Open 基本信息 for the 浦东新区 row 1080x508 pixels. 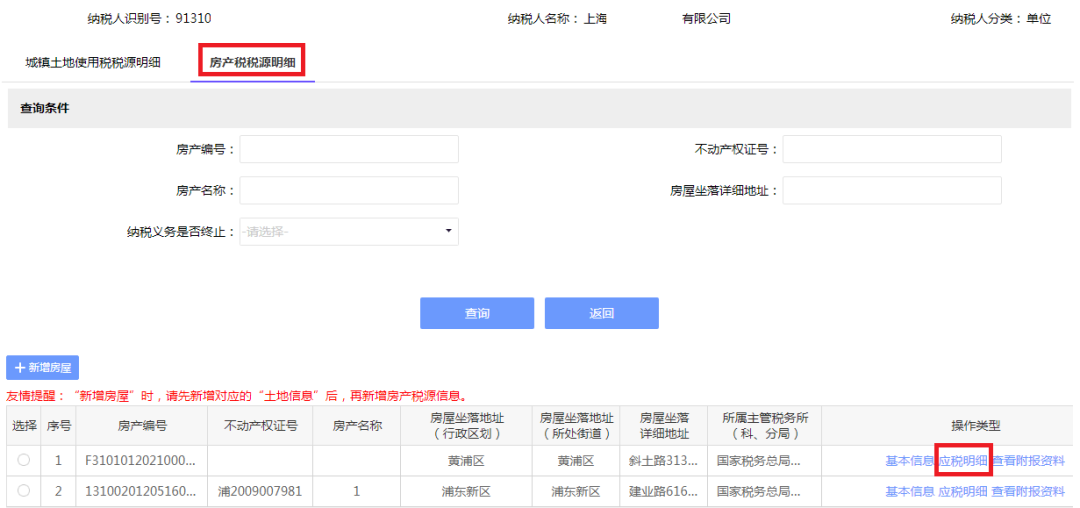point(909,491)
